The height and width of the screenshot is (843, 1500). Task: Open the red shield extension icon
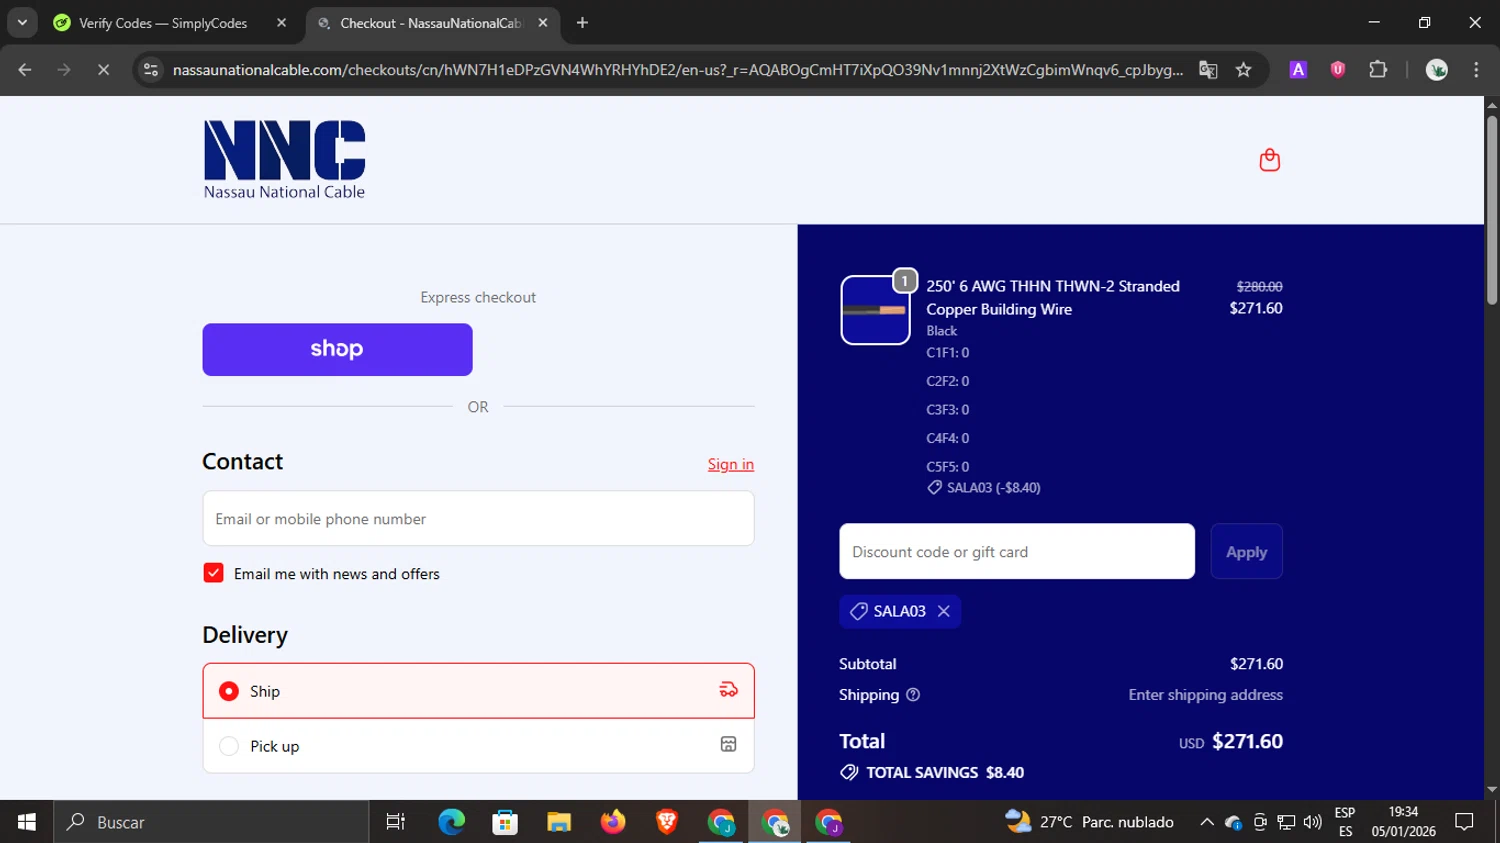click(1337, 70)
